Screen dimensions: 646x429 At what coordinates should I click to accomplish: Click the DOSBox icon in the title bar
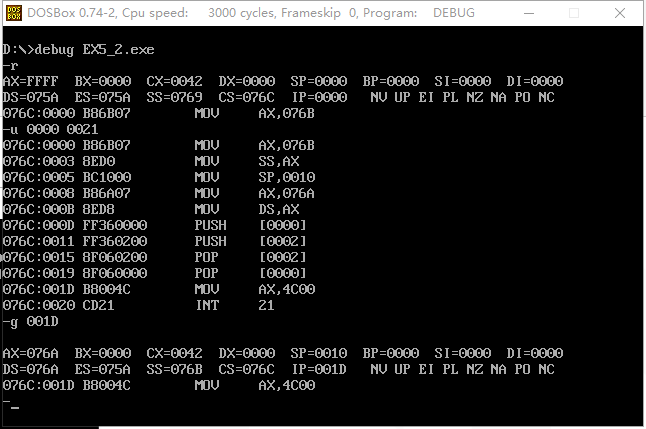(14, 13)
